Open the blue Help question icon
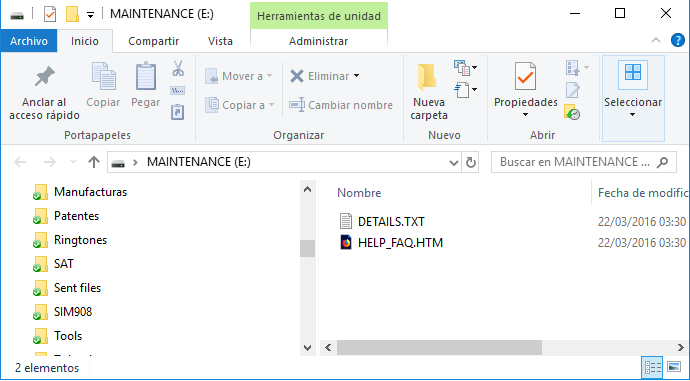690x381 pixels. click(678, 40)
